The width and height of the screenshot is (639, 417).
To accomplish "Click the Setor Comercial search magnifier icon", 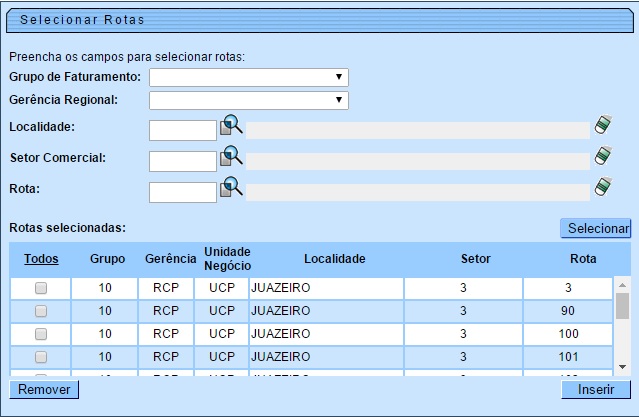I will [231, 157].
